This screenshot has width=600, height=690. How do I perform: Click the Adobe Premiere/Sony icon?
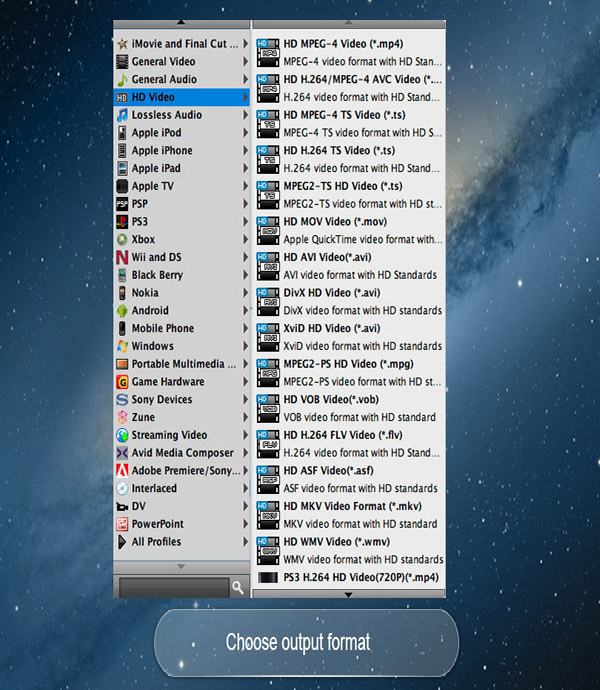tap(122, 471)
